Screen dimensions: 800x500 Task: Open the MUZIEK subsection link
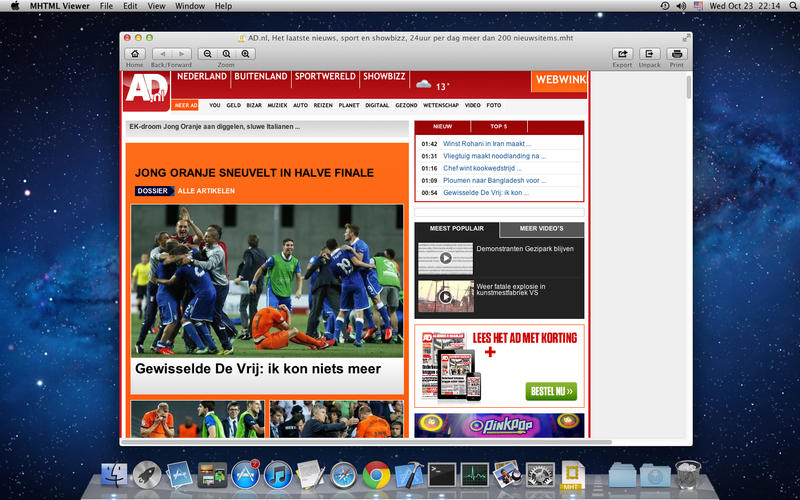[278, 105]
